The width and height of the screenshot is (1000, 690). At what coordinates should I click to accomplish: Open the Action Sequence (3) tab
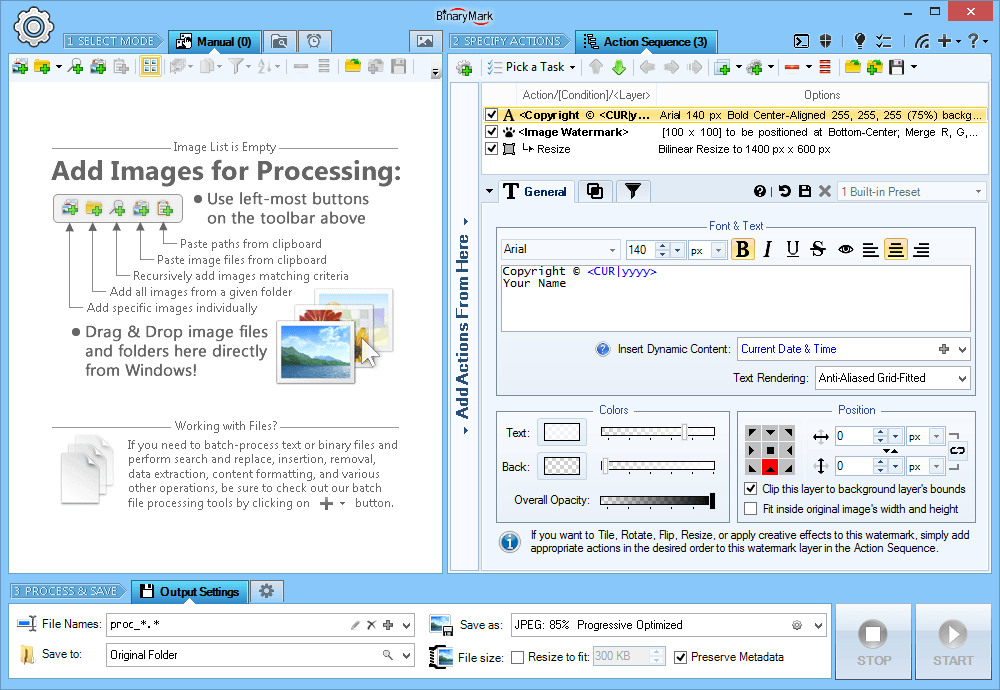646,41
